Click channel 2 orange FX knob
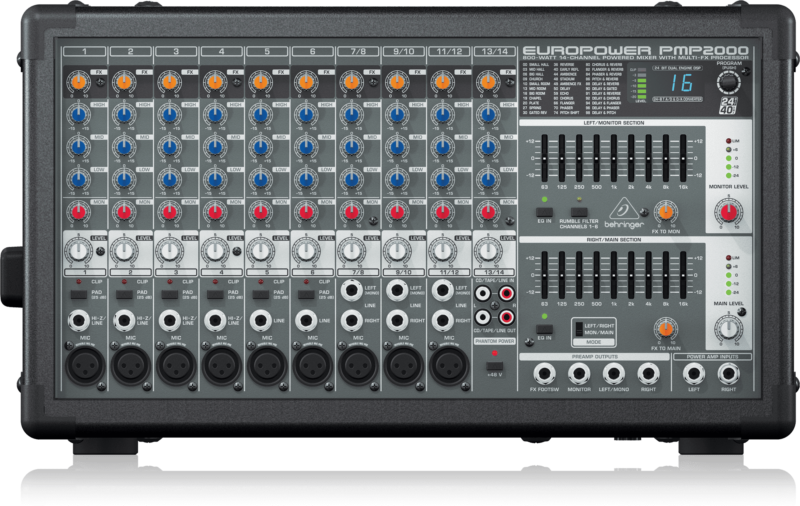This screenshot has width=800, height=506. pyautogui.click(x=124, y=82)
